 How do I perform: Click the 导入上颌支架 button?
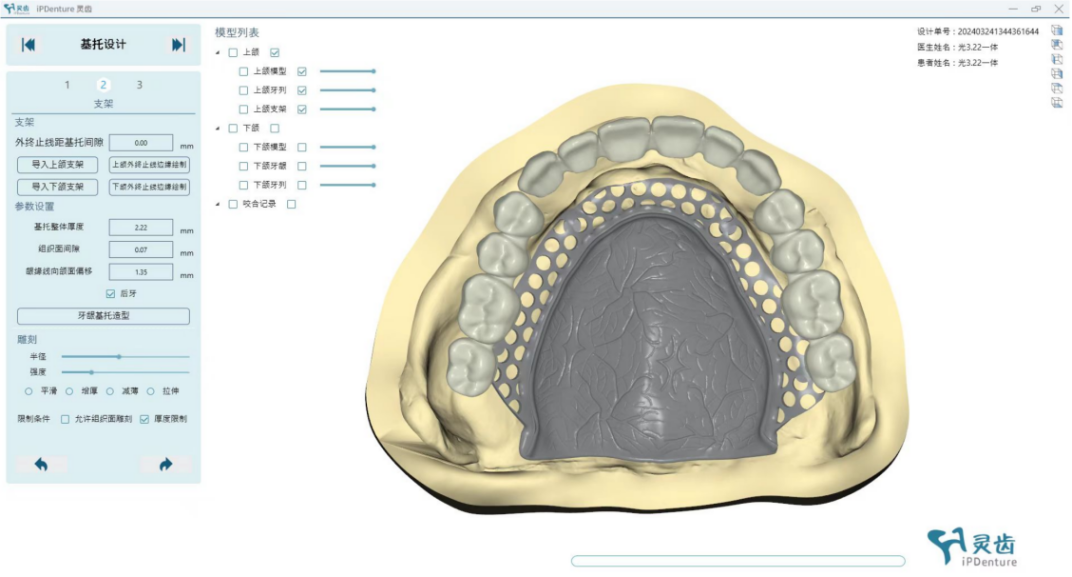coord(58,165)
